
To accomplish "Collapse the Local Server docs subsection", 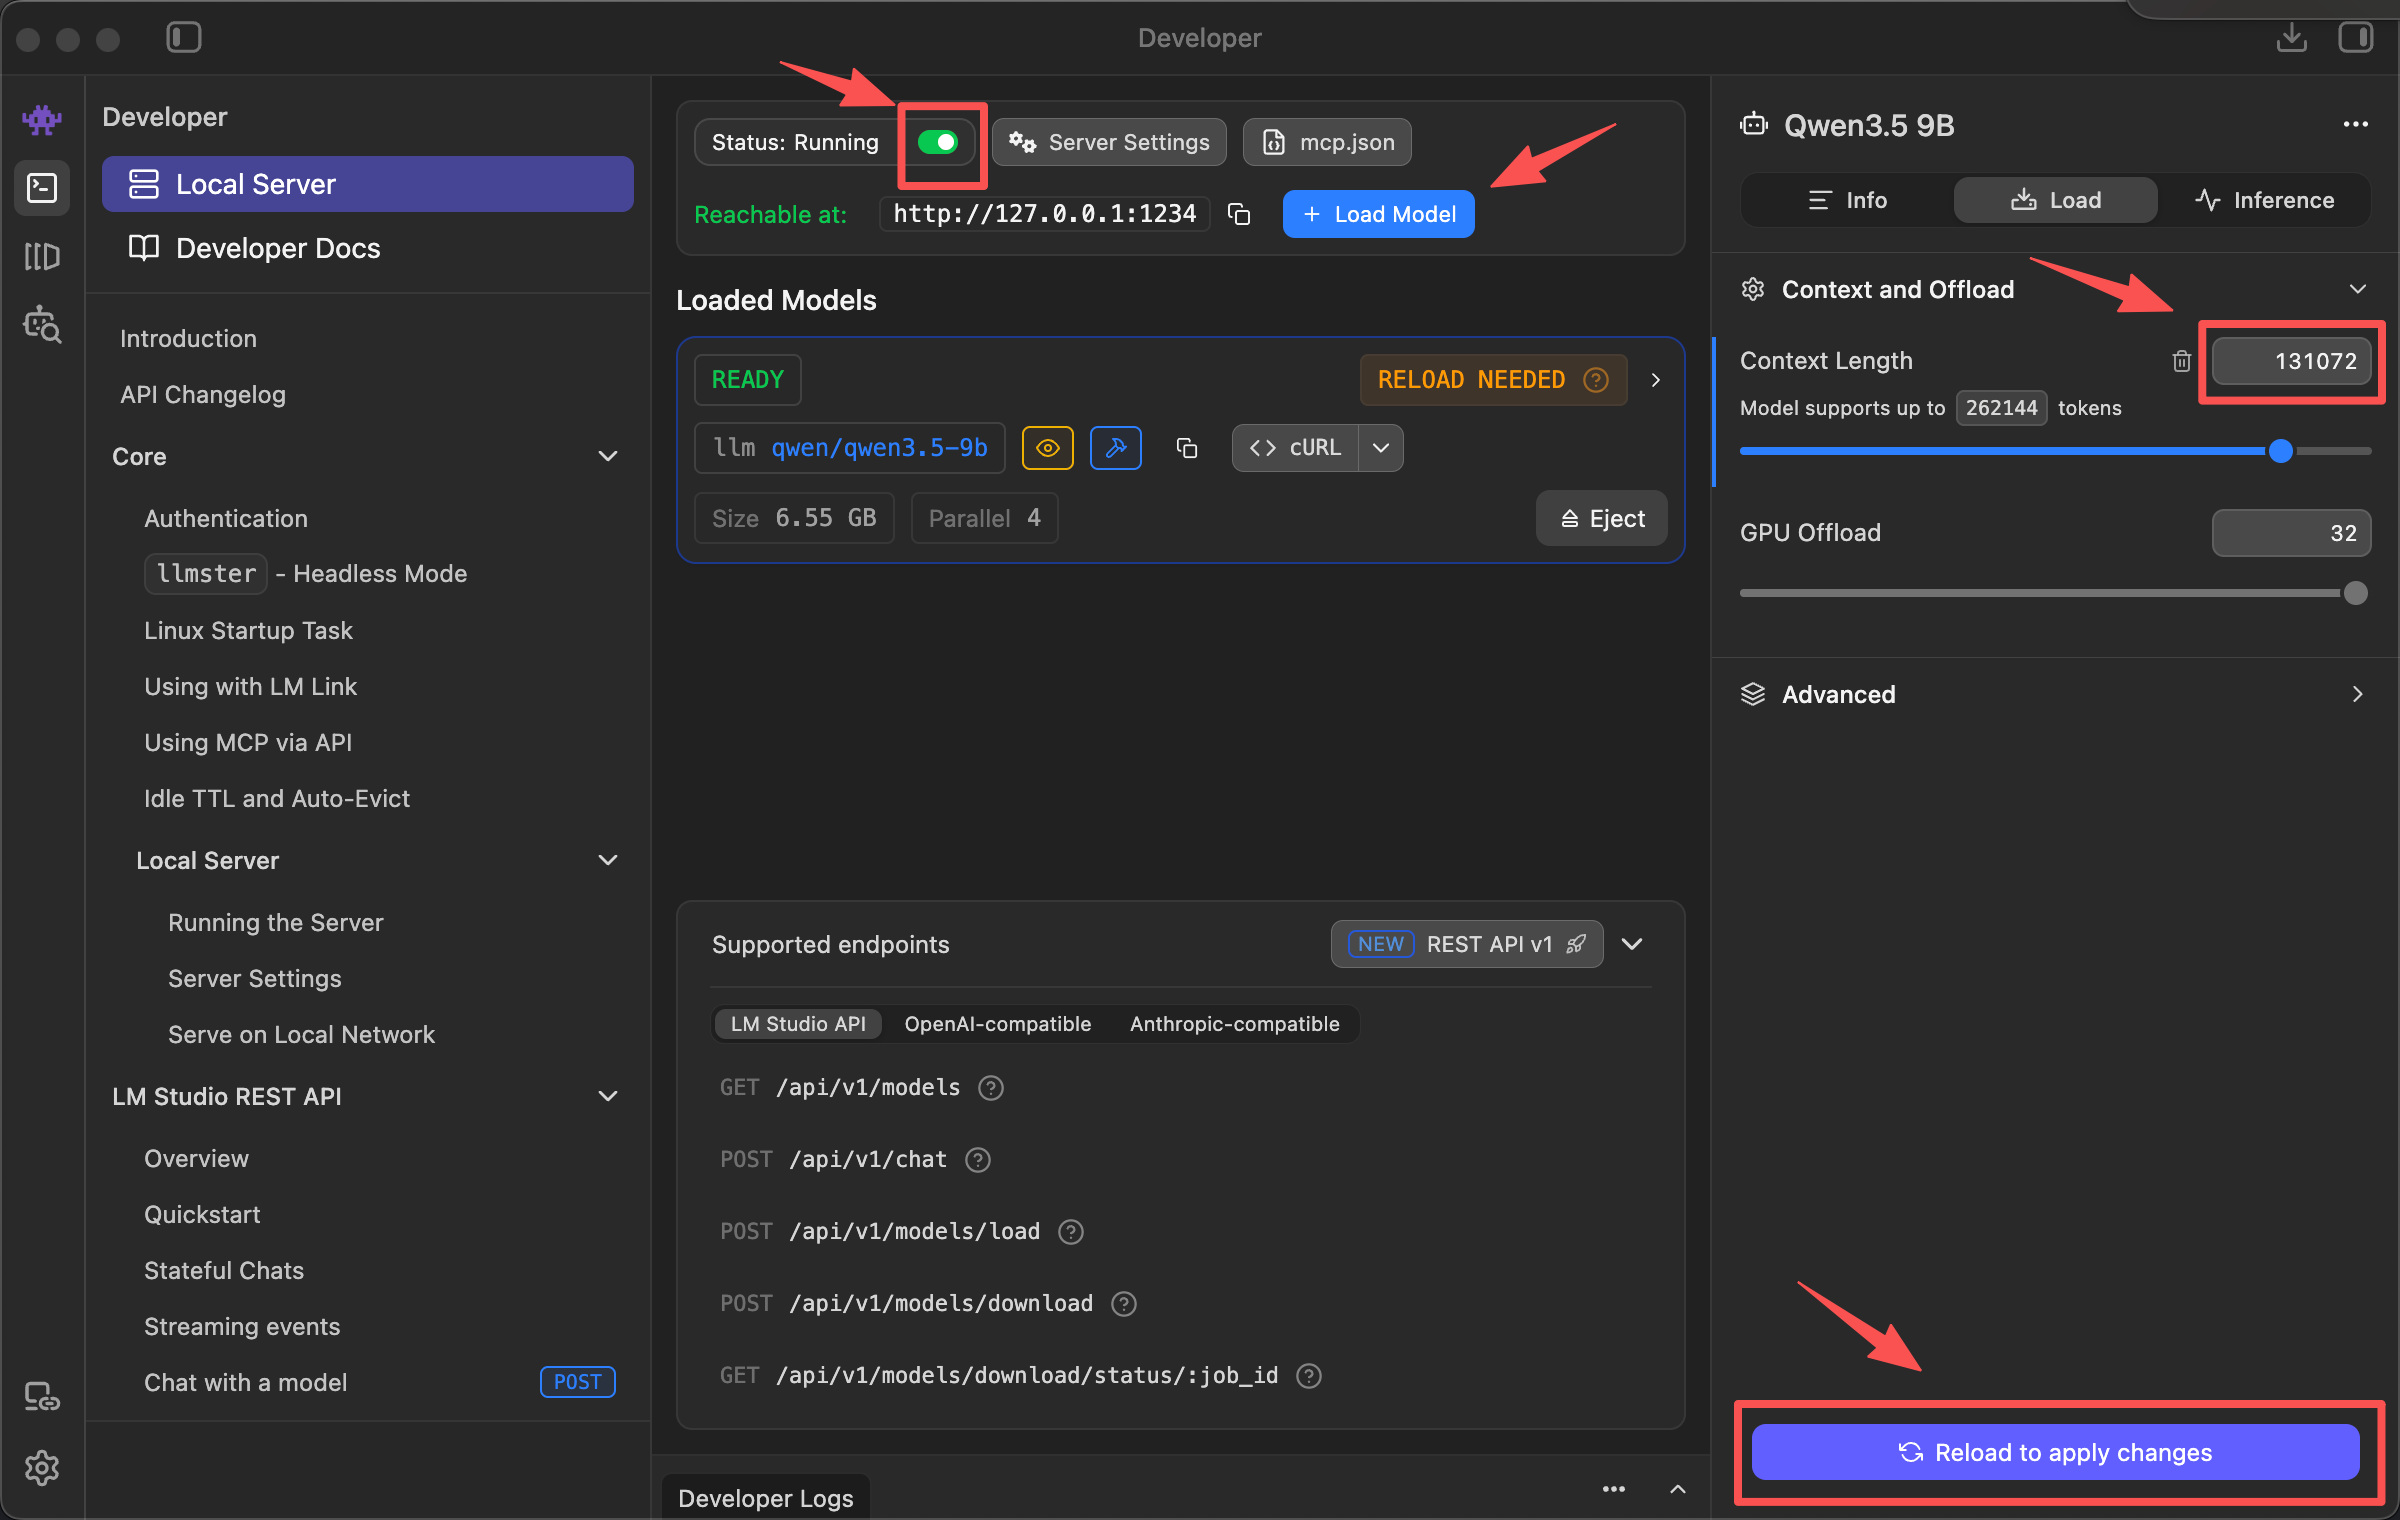I will (607, 860).
